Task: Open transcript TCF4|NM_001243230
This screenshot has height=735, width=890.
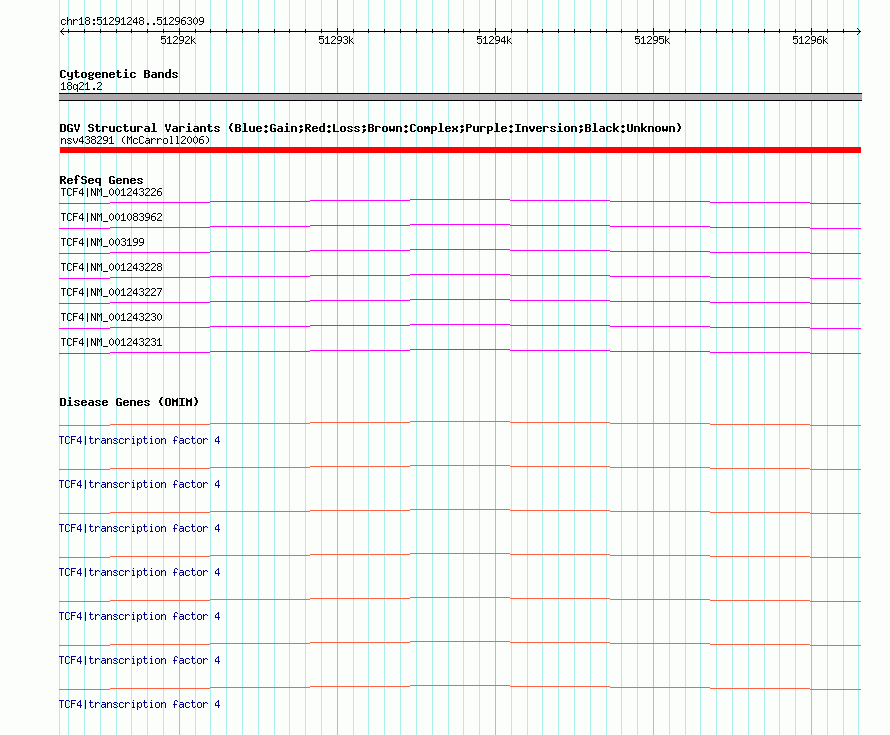Action: click(x=111, y=317)
